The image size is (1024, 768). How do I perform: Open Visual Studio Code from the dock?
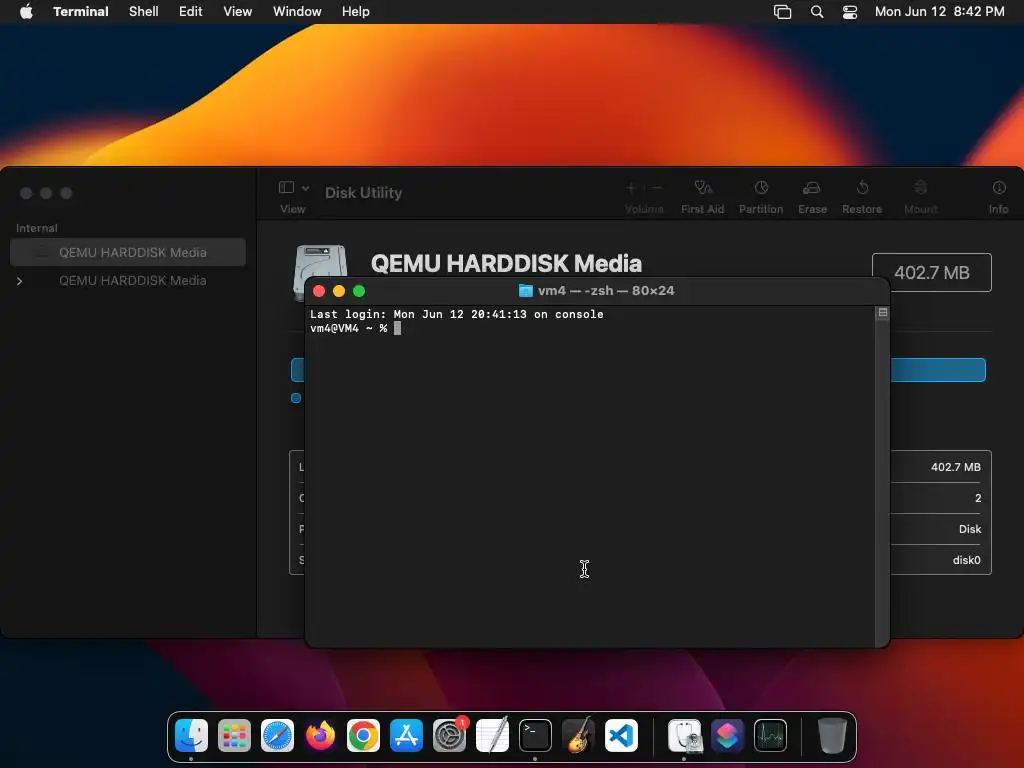point(622,735)
